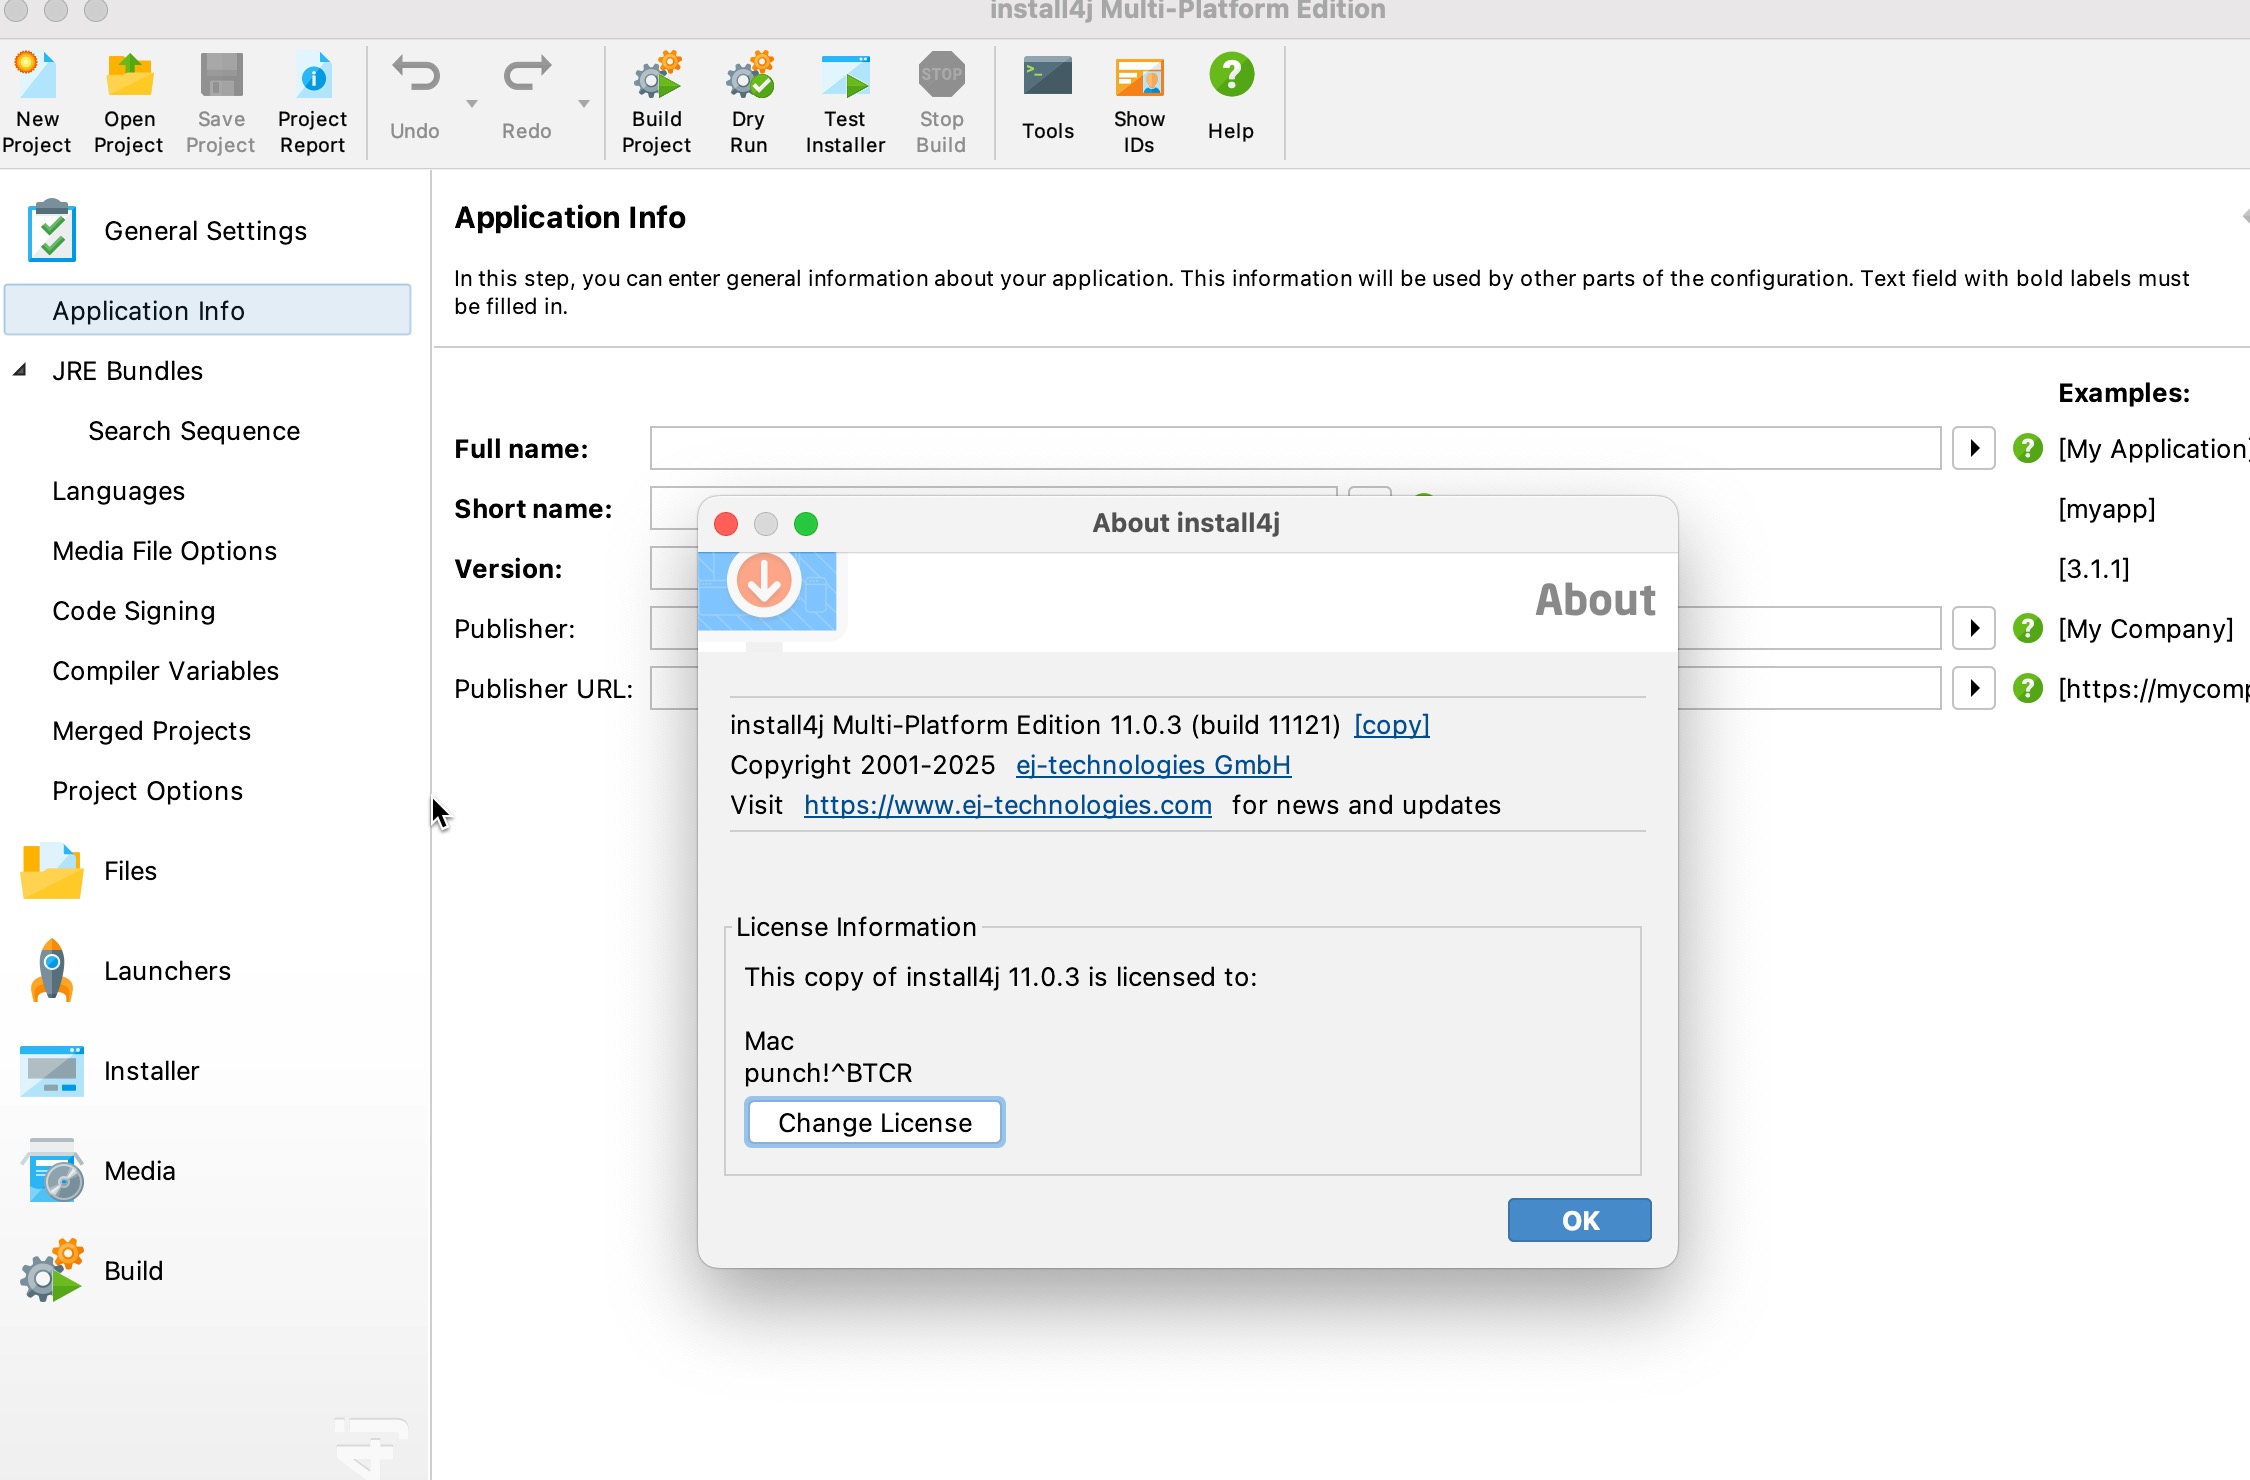Open the Compiler Variables step
The width and height of the screenshot is (2250, 1480).
[165, 671]
